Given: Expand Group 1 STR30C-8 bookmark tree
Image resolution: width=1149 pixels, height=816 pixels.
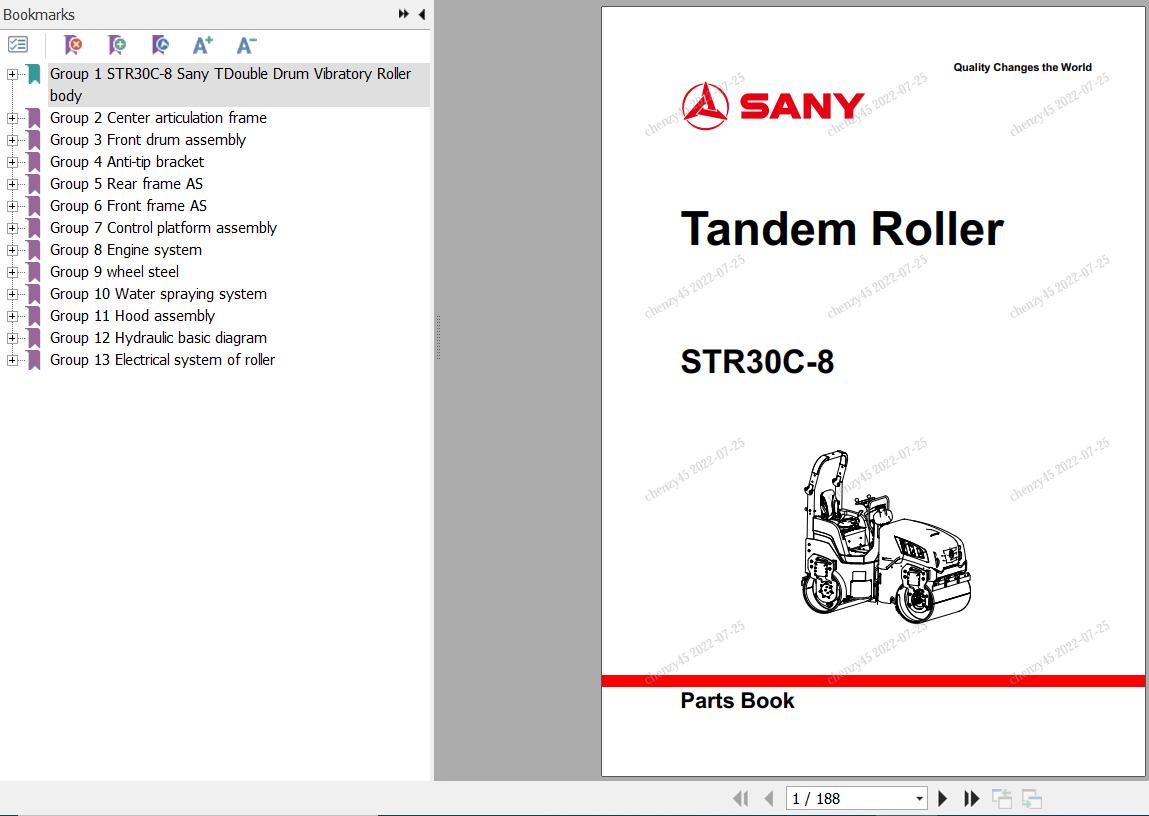Looking at the screenshot, I should (12, 74).
